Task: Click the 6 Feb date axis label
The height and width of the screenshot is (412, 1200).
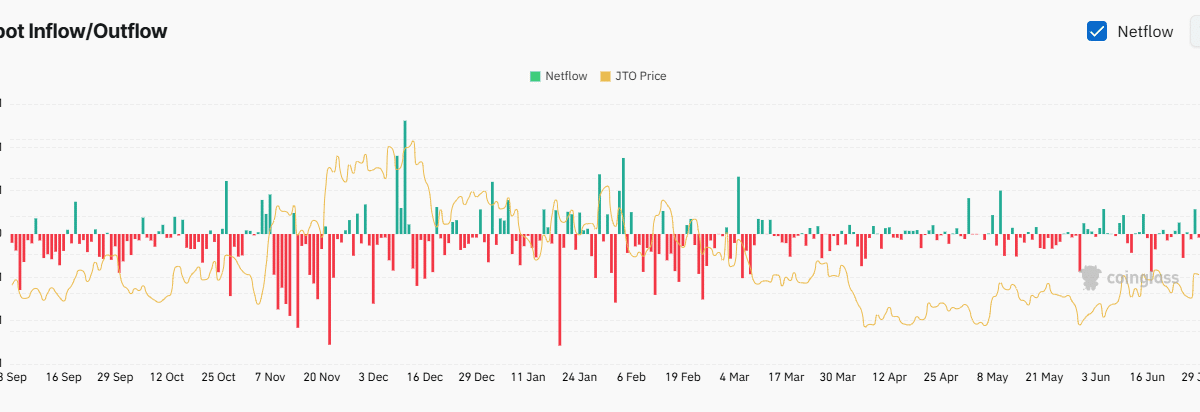Action: 631,377
